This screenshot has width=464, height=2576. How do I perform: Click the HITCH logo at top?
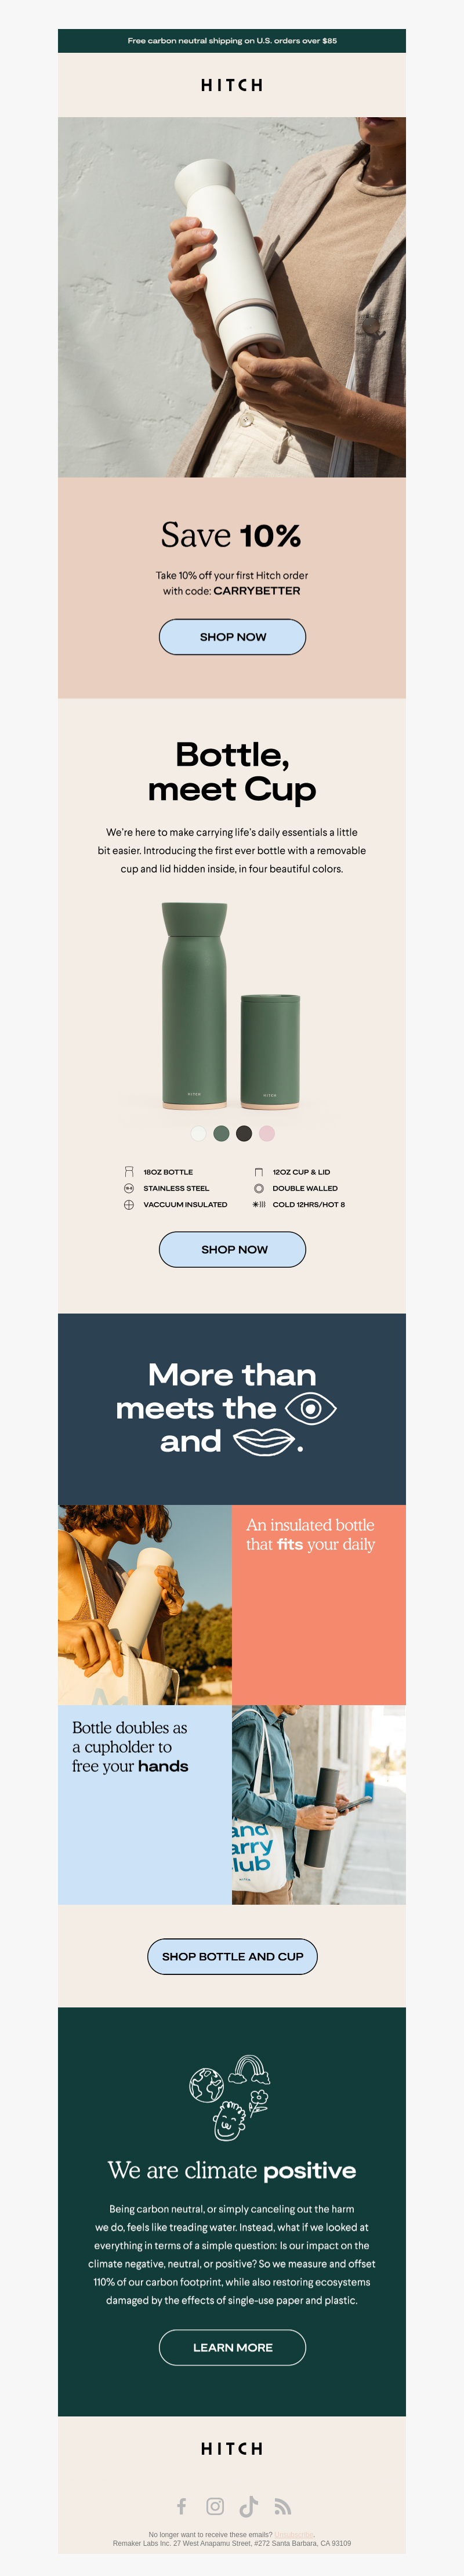click(232, 85)
